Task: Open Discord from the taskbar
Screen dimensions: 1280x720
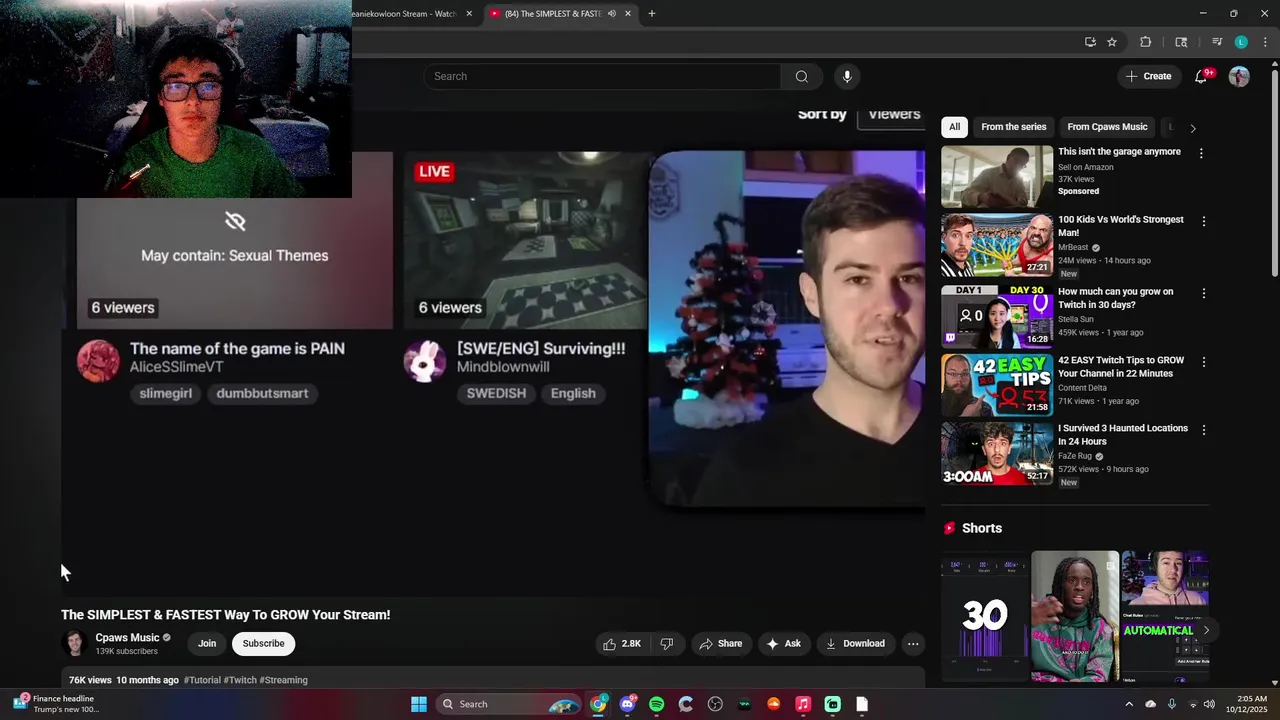Action: point(627,704)
